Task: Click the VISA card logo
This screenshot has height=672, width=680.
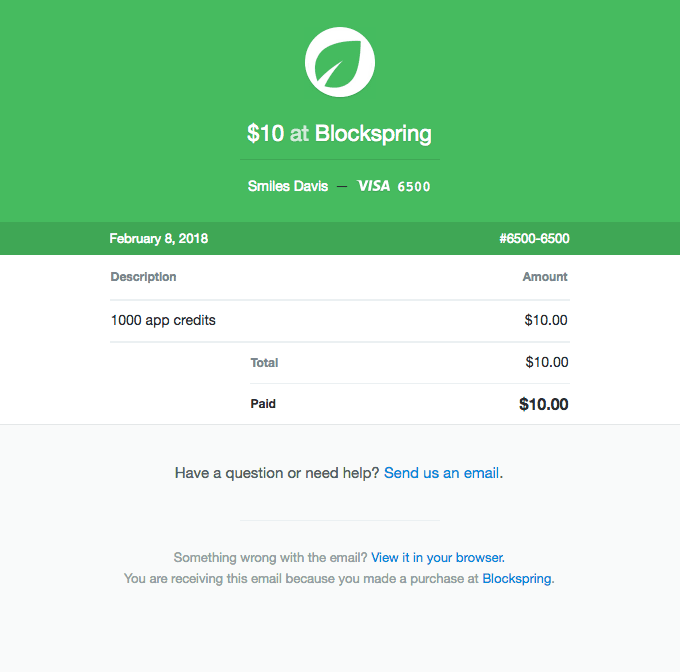Action: (x=373, y=186)
